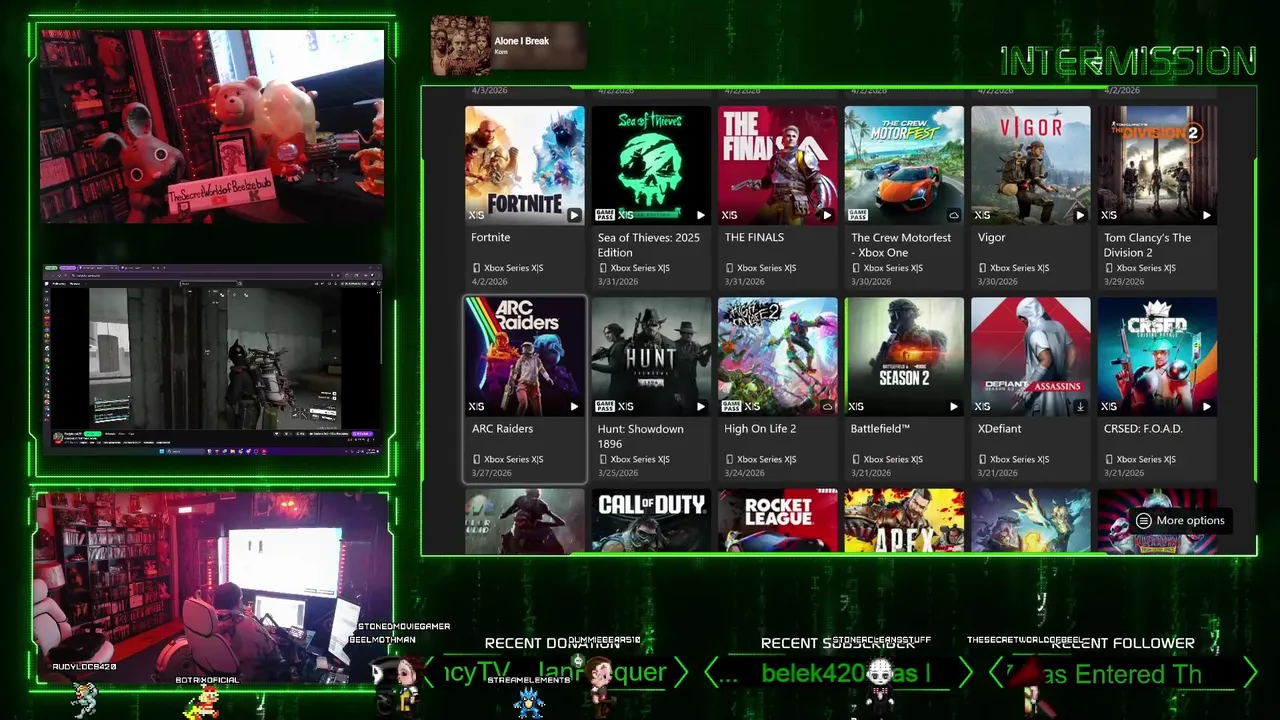Screen dimensions: 1280x720
Task: Click the 4/2/2026 date under Fortnite
Action: [491, 282]
